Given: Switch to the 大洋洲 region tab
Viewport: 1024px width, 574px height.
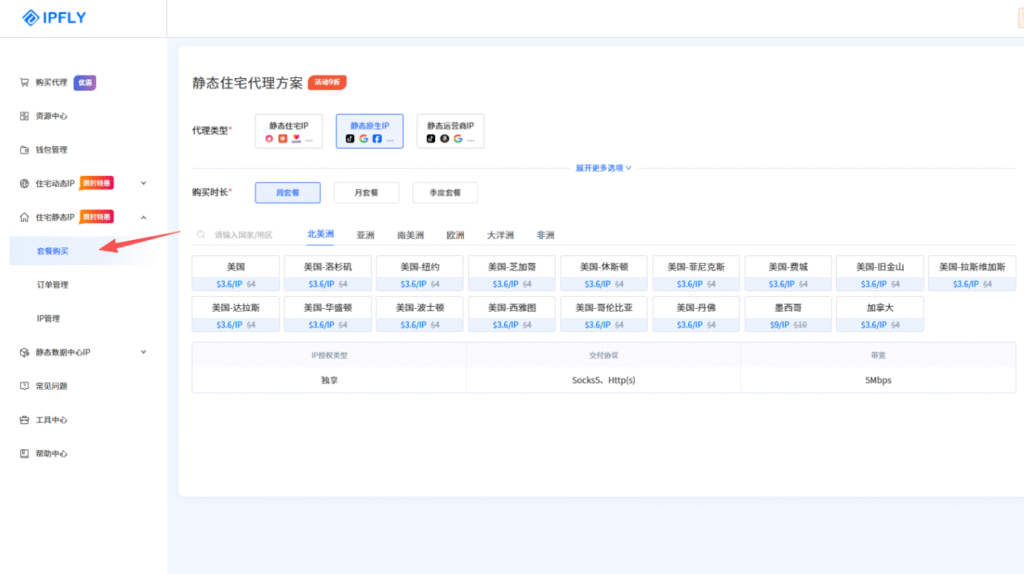Looking at the screenshot, I should [x=500, y=235].
